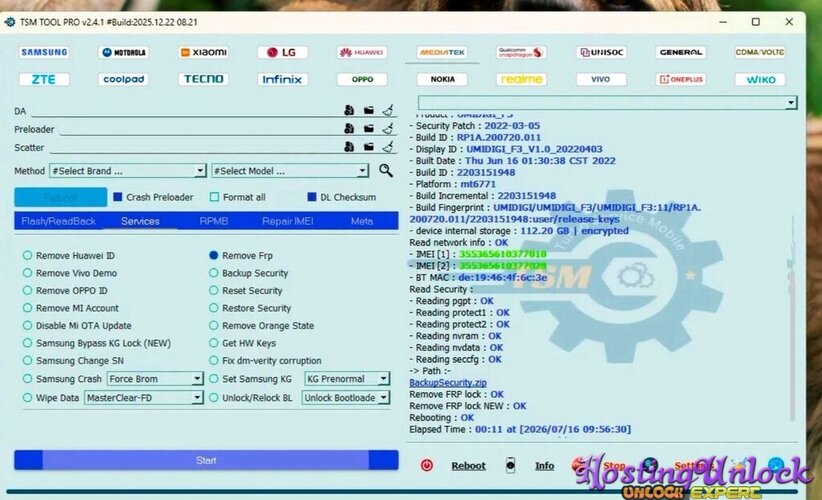
Task: Open the LG brand section
Action: pos(283,52)
